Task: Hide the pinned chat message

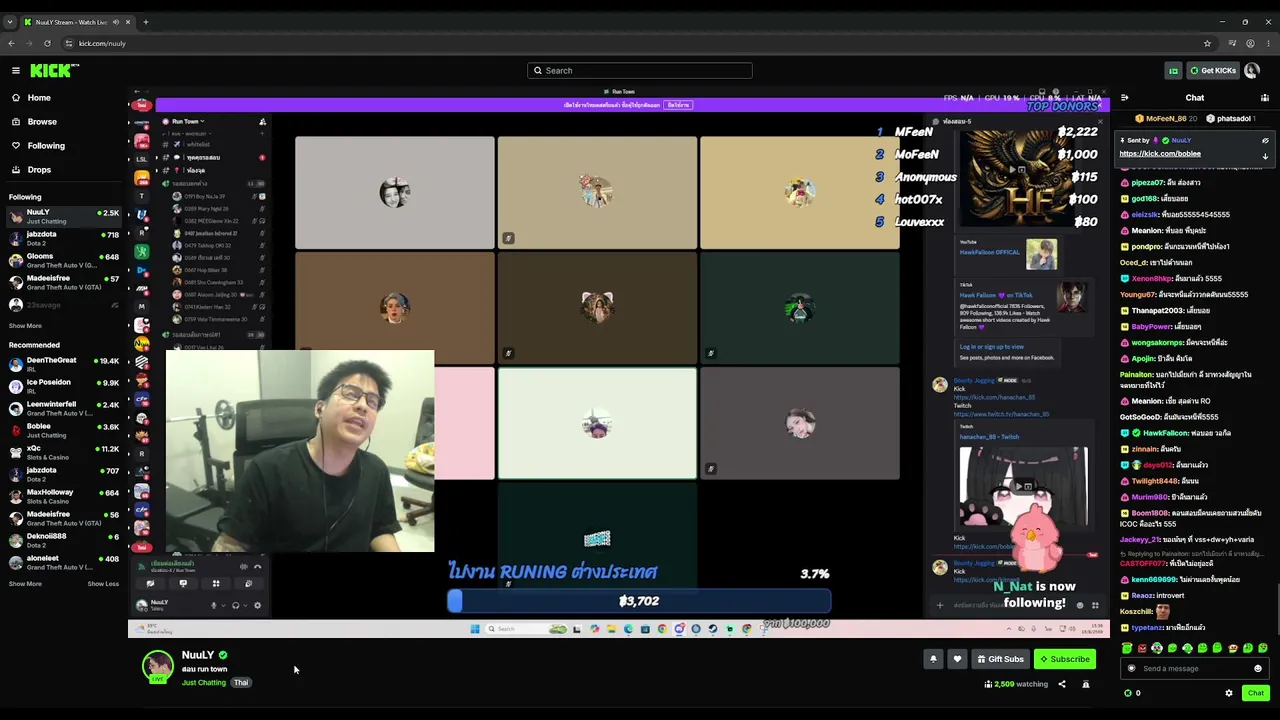Action: pos(1265,141)
